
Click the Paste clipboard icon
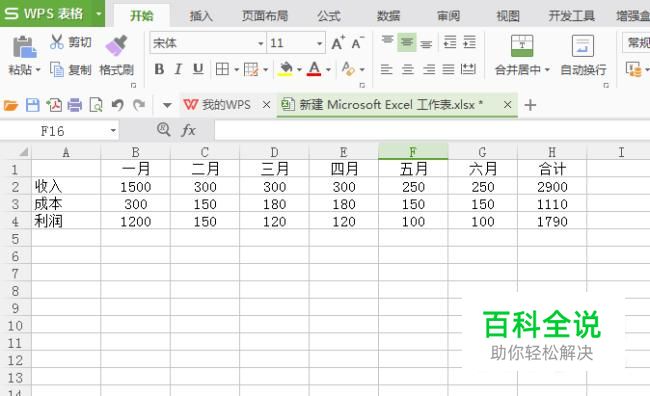tap(24, 47)
